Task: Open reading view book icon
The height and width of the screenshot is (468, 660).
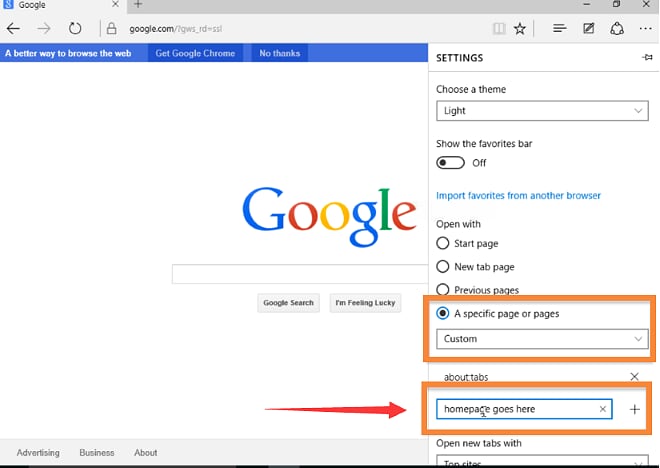Action: [499, 29]
